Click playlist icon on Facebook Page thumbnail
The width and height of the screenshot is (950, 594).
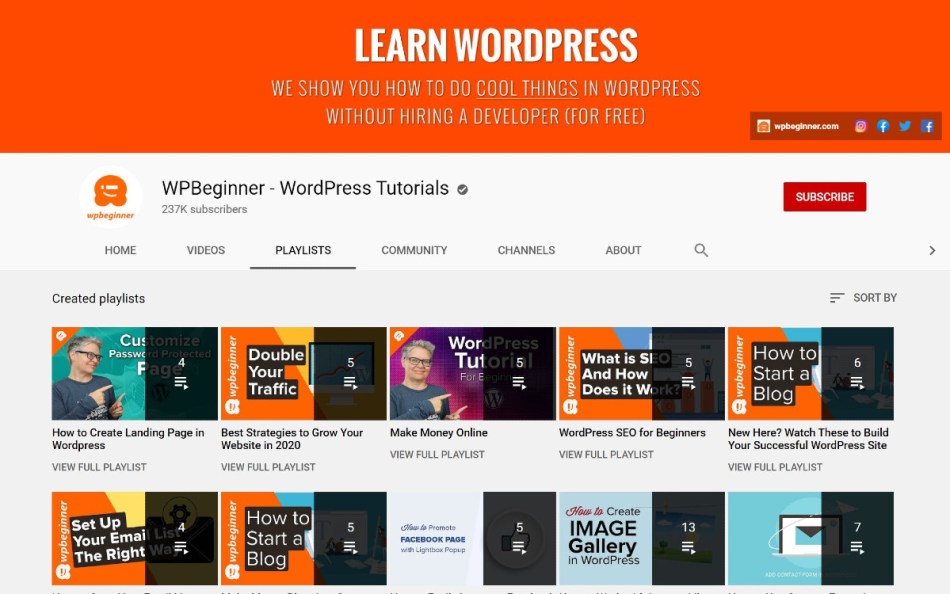(519, 547)
